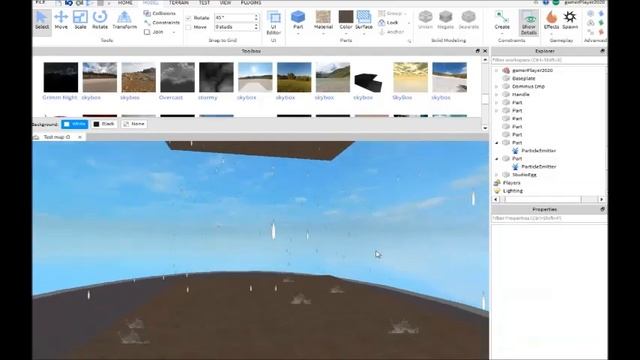This screenshot has height=360, width=640.
Task: Select the black box skybox thumbnail
Action: [x=368, y=81]
